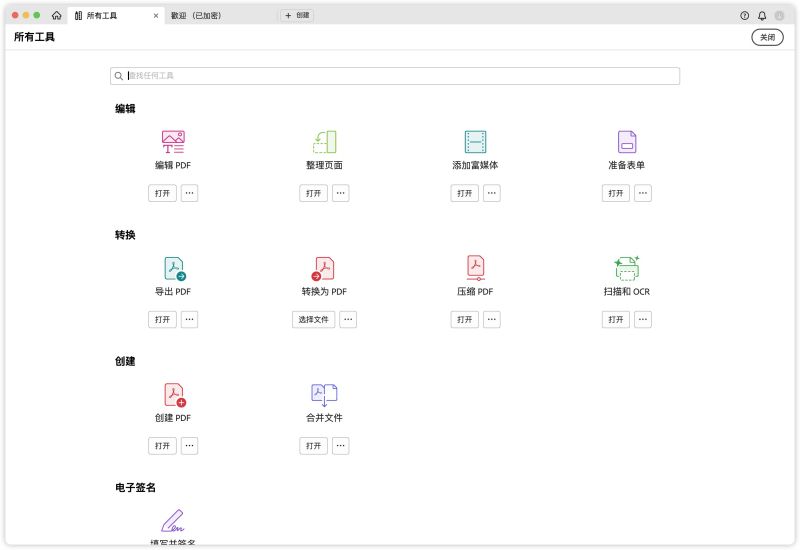This screenshot has width=800, height=550.
Task: Open 编辑 PDF with its 打开 button
Action: point(162,193)
